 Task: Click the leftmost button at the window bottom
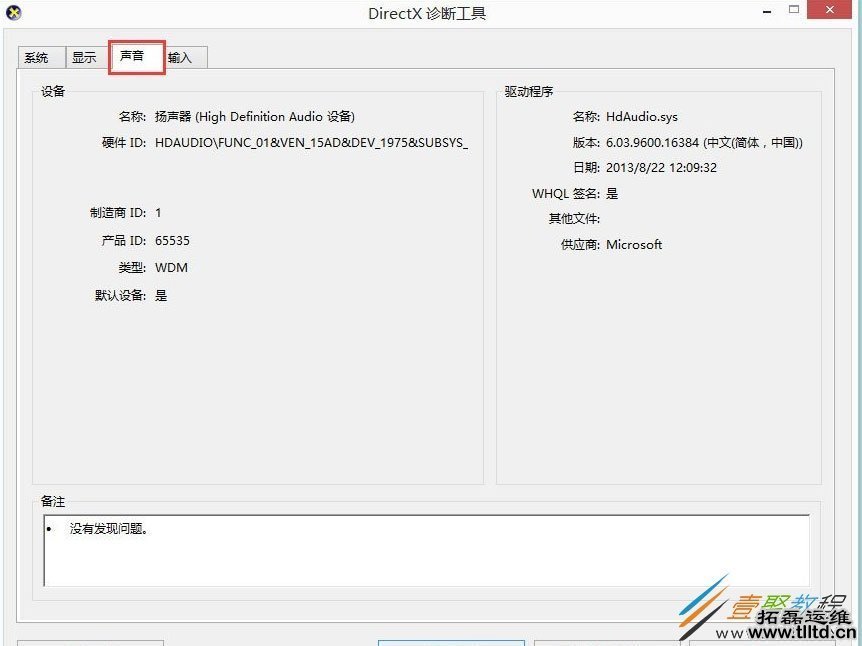click(89, 643)
